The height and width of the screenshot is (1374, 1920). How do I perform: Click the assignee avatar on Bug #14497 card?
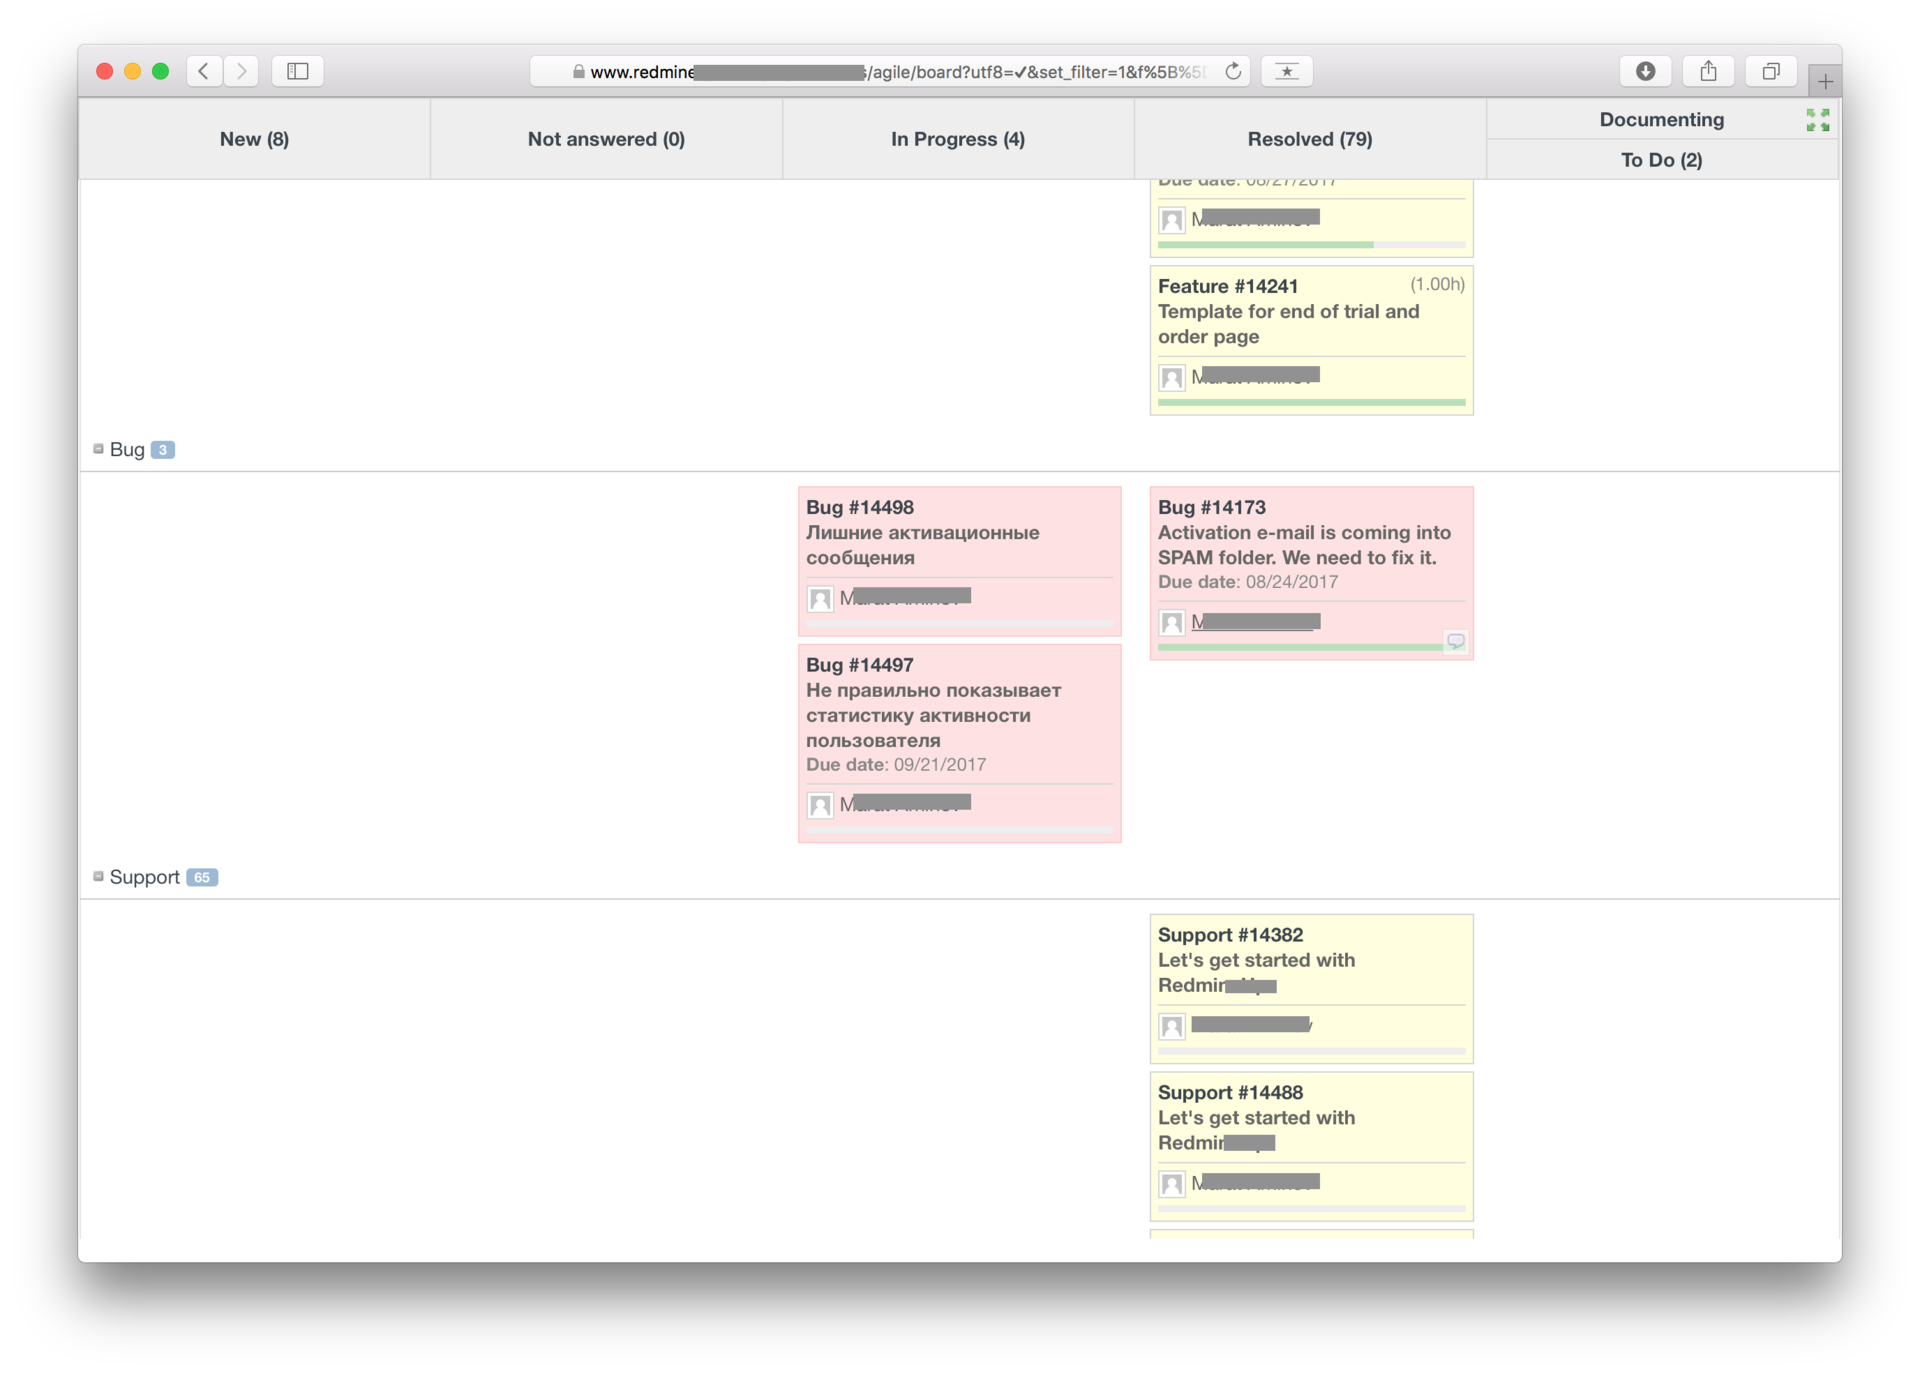click(x=820, y=805)
